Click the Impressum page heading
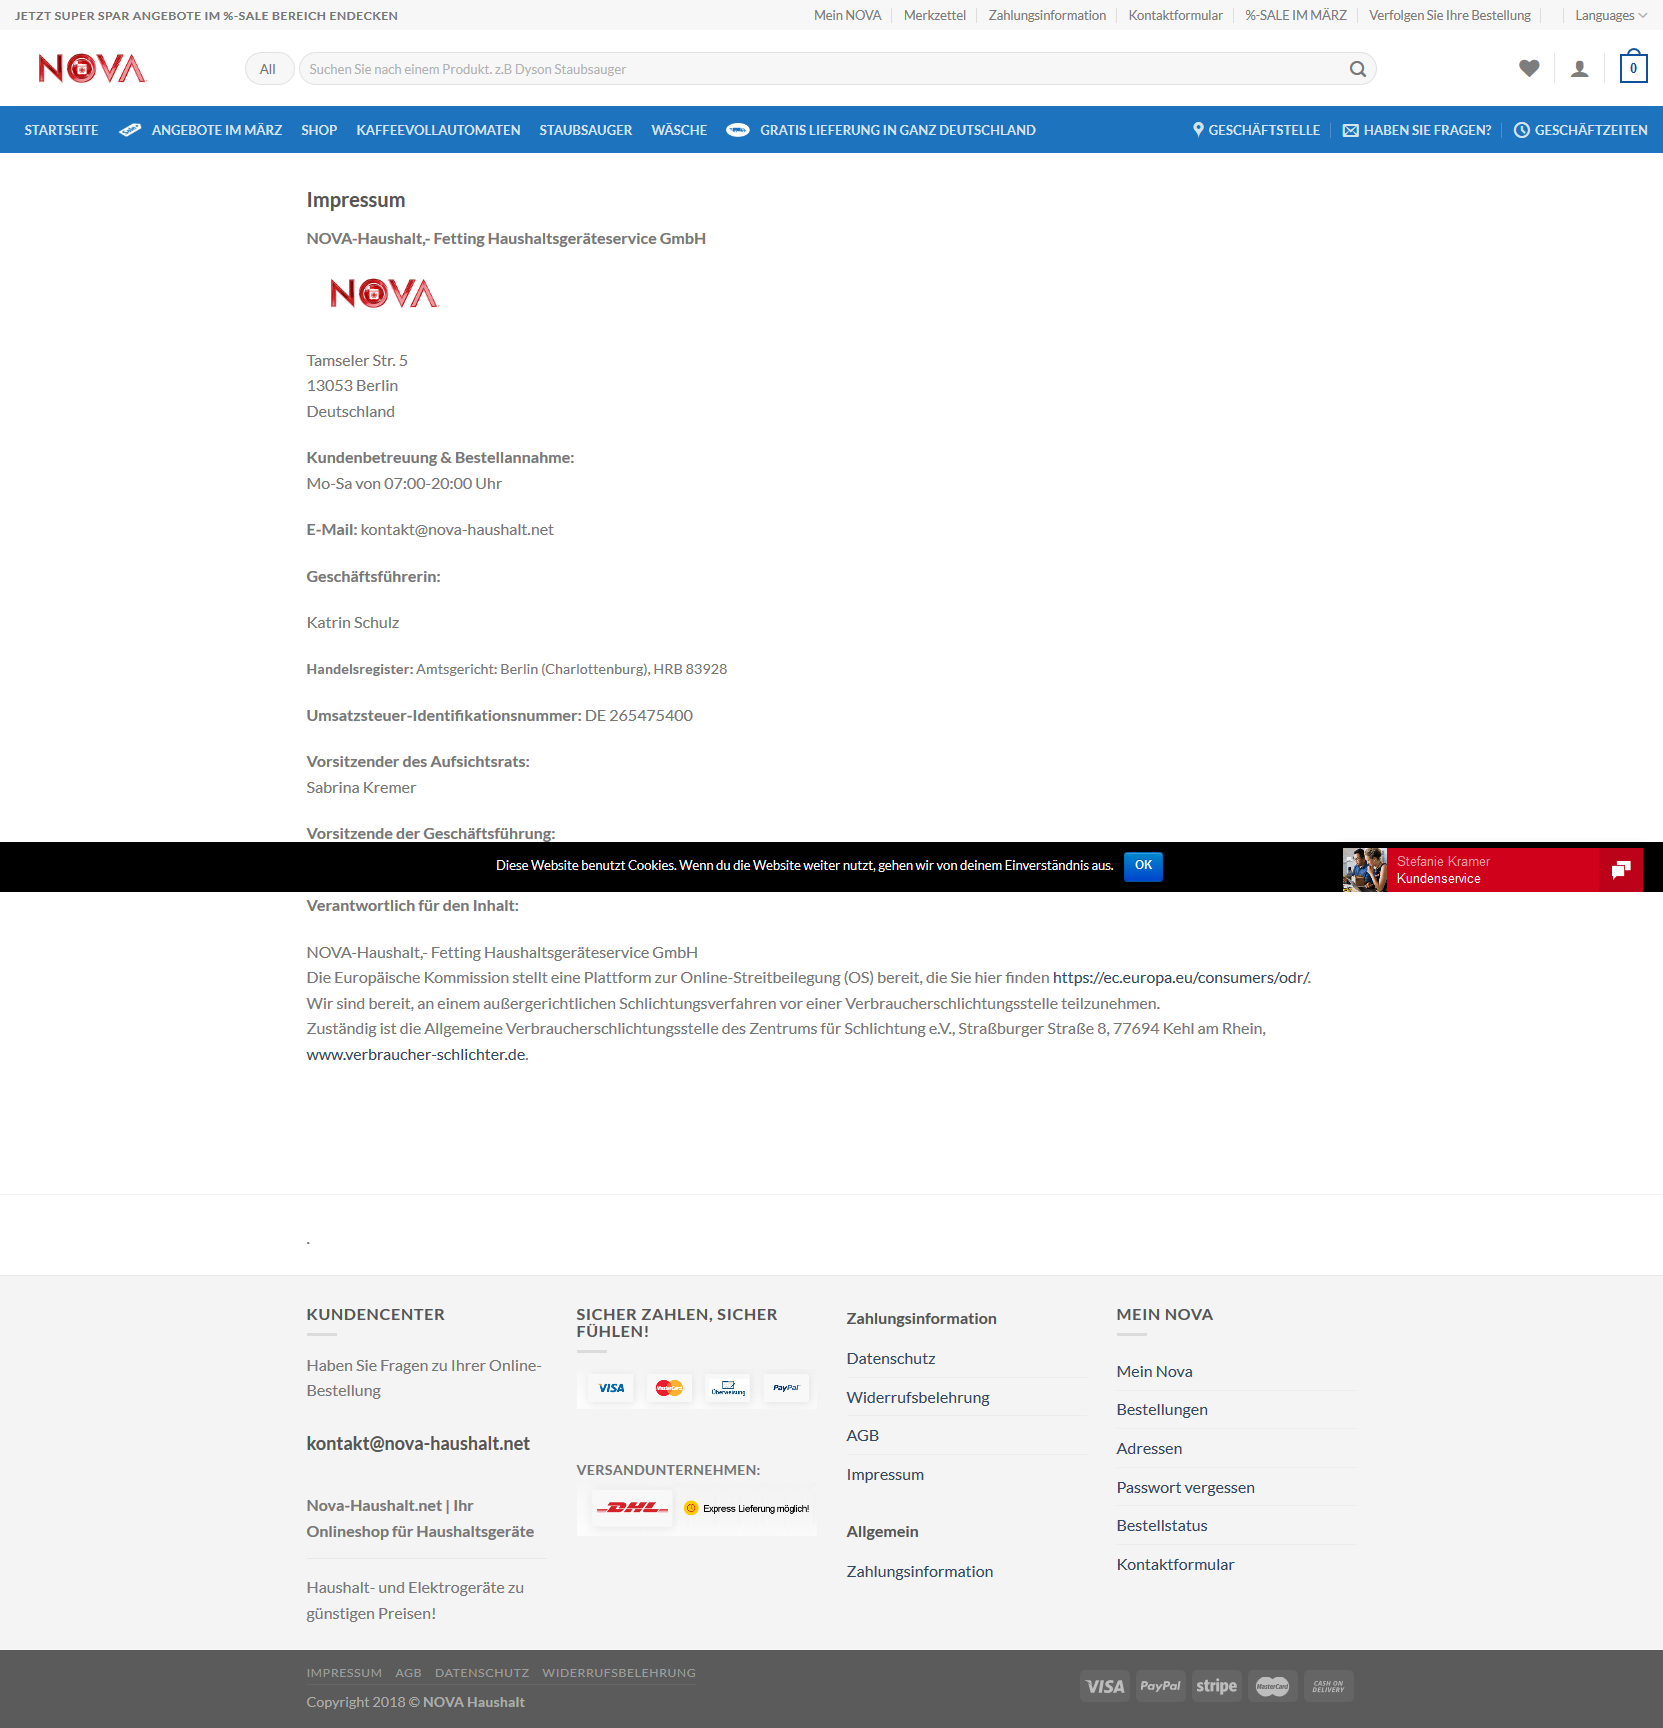The width and height of the screenshot is (1663, 1728). 356,200
